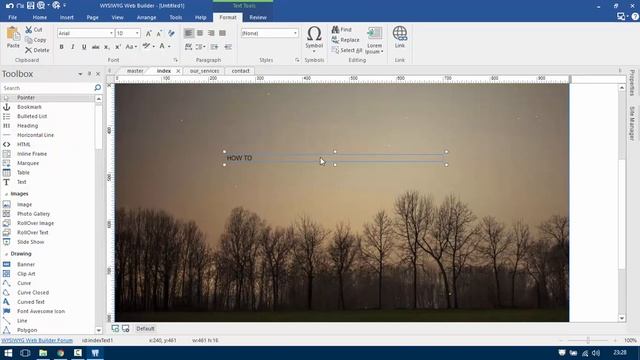Switch to the Insert ribbon tab
The width and height of the screenshot is (640, 360).
[67, 18]
